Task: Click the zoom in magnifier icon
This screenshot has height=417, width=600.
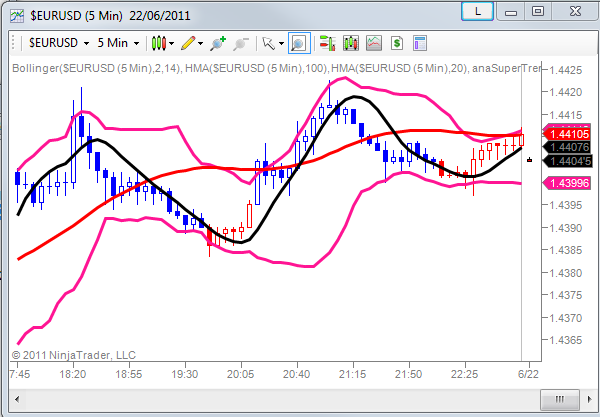Action: [218, 44]
